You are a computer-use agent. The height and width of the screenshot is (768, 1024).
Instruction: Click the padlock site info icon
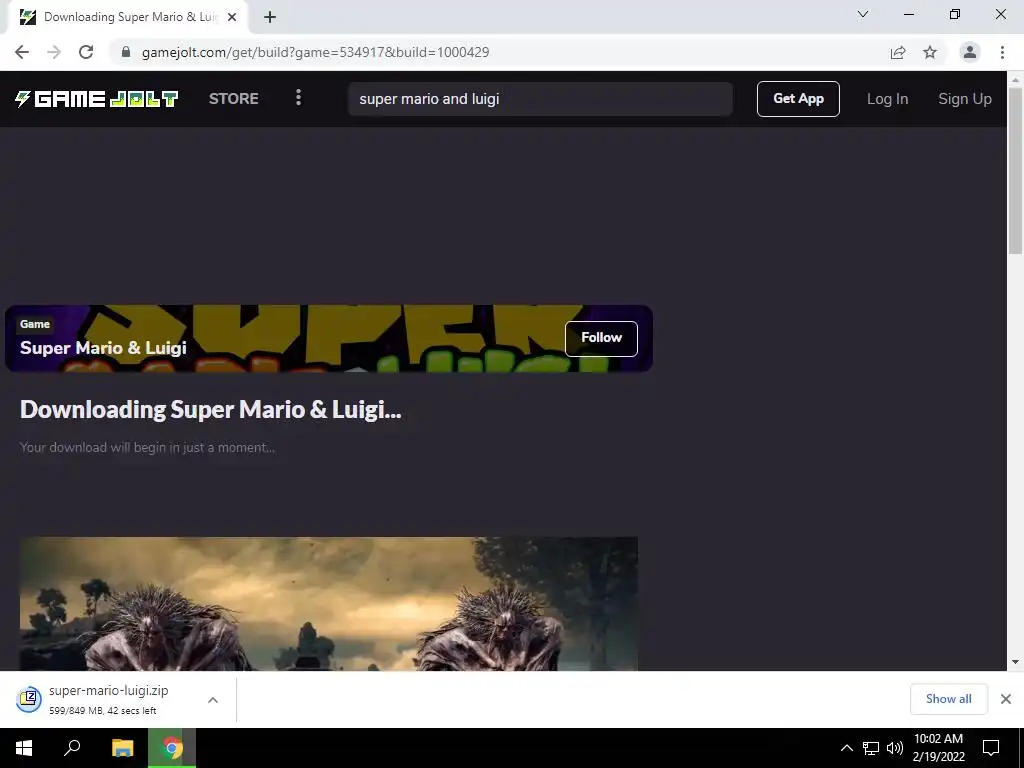(126, 52)
